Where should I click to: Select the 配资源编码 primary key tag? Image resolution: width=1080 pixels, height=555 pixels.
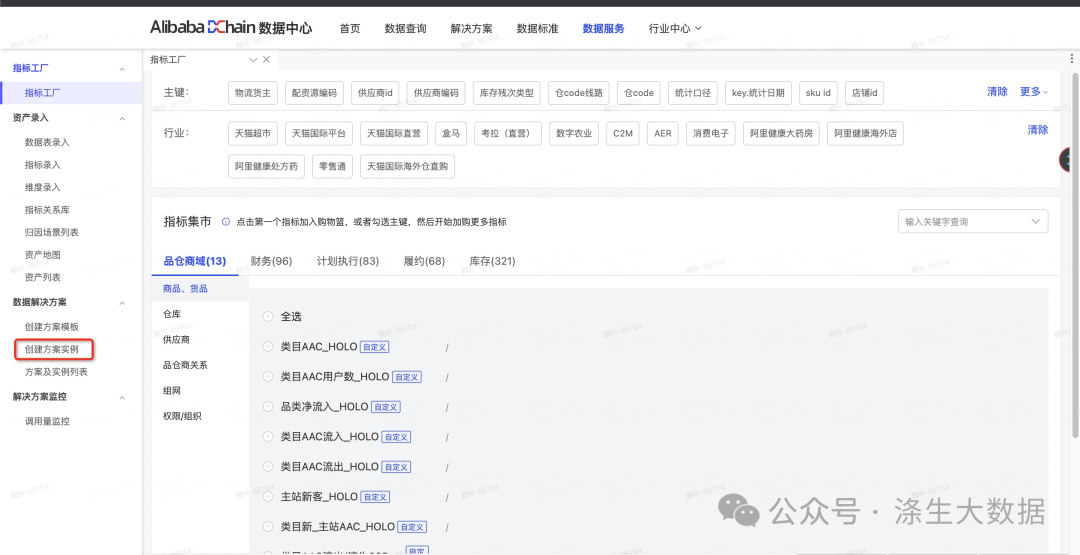314,93
